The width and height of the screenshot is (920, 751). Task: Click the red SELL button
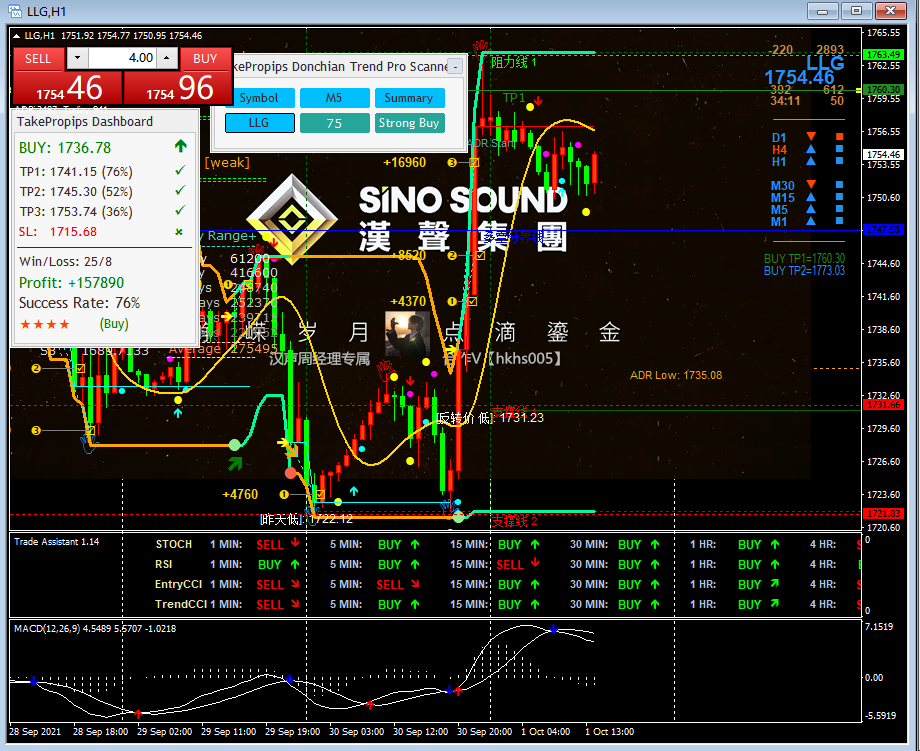pyautogui.click(x=38, y=59)
